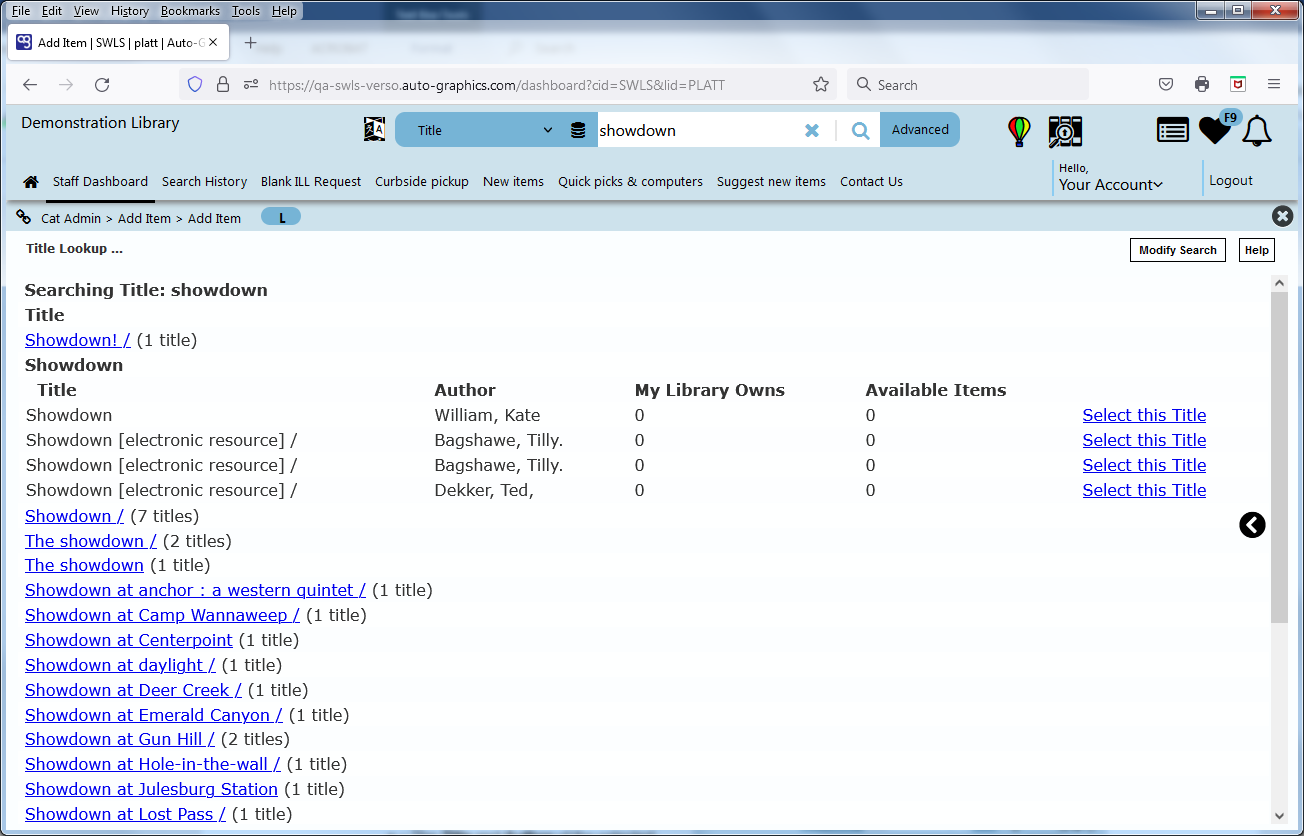Open the Edit menu
1304x836 pixels.
(52, 11)
